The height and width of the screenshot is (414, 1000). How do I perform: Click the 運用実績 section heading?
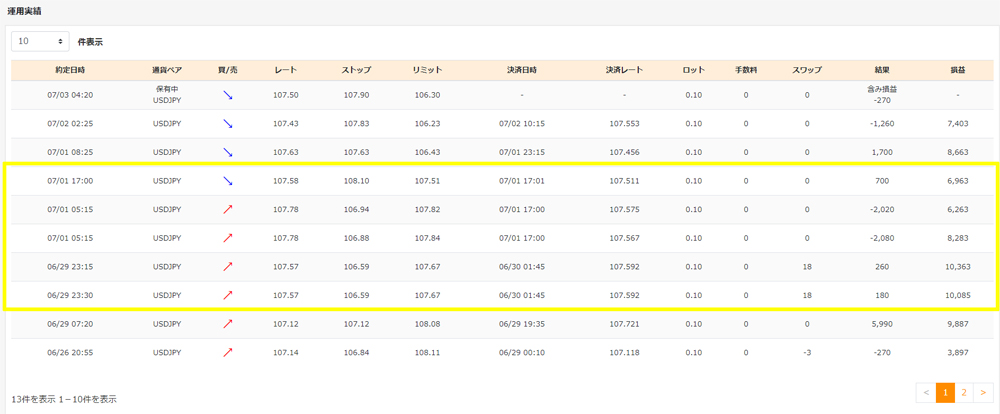pyautogui.click(x=24, y=10)
